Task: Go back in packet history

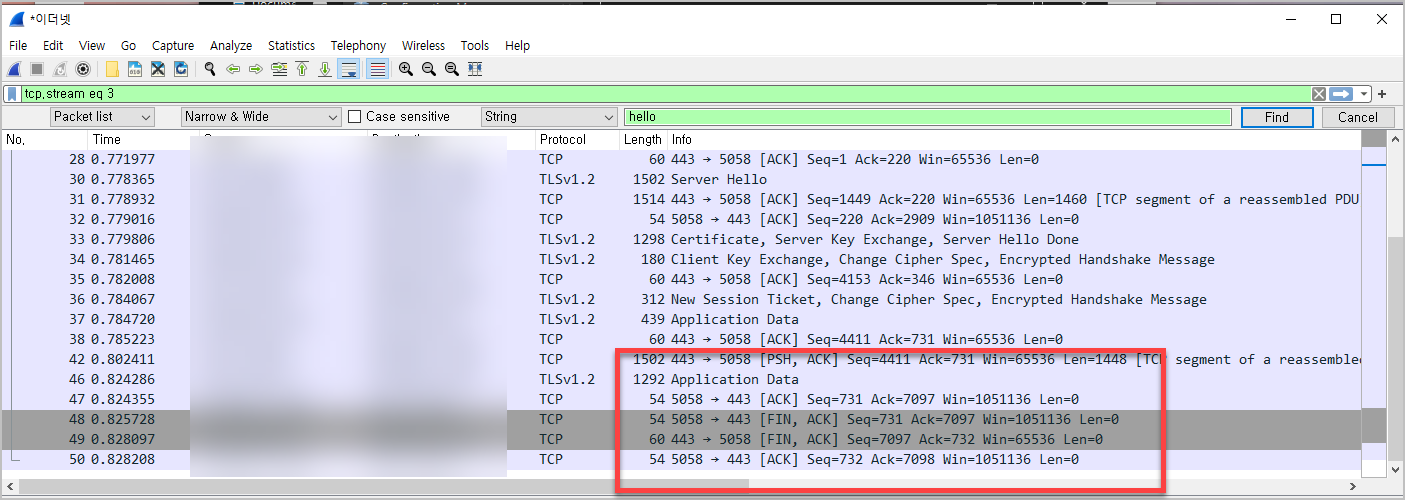Action: [233, 69]
